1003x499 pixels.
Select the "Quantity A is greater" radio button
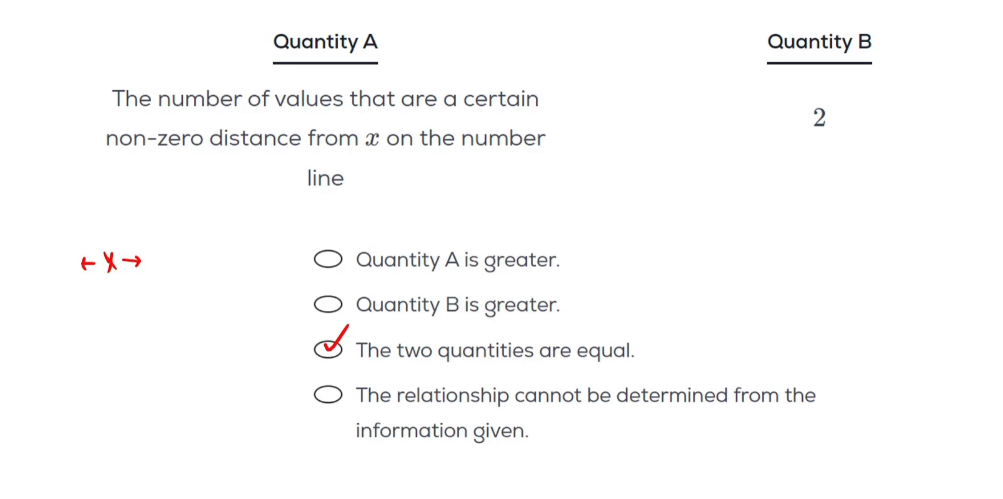tap(328, 260)
